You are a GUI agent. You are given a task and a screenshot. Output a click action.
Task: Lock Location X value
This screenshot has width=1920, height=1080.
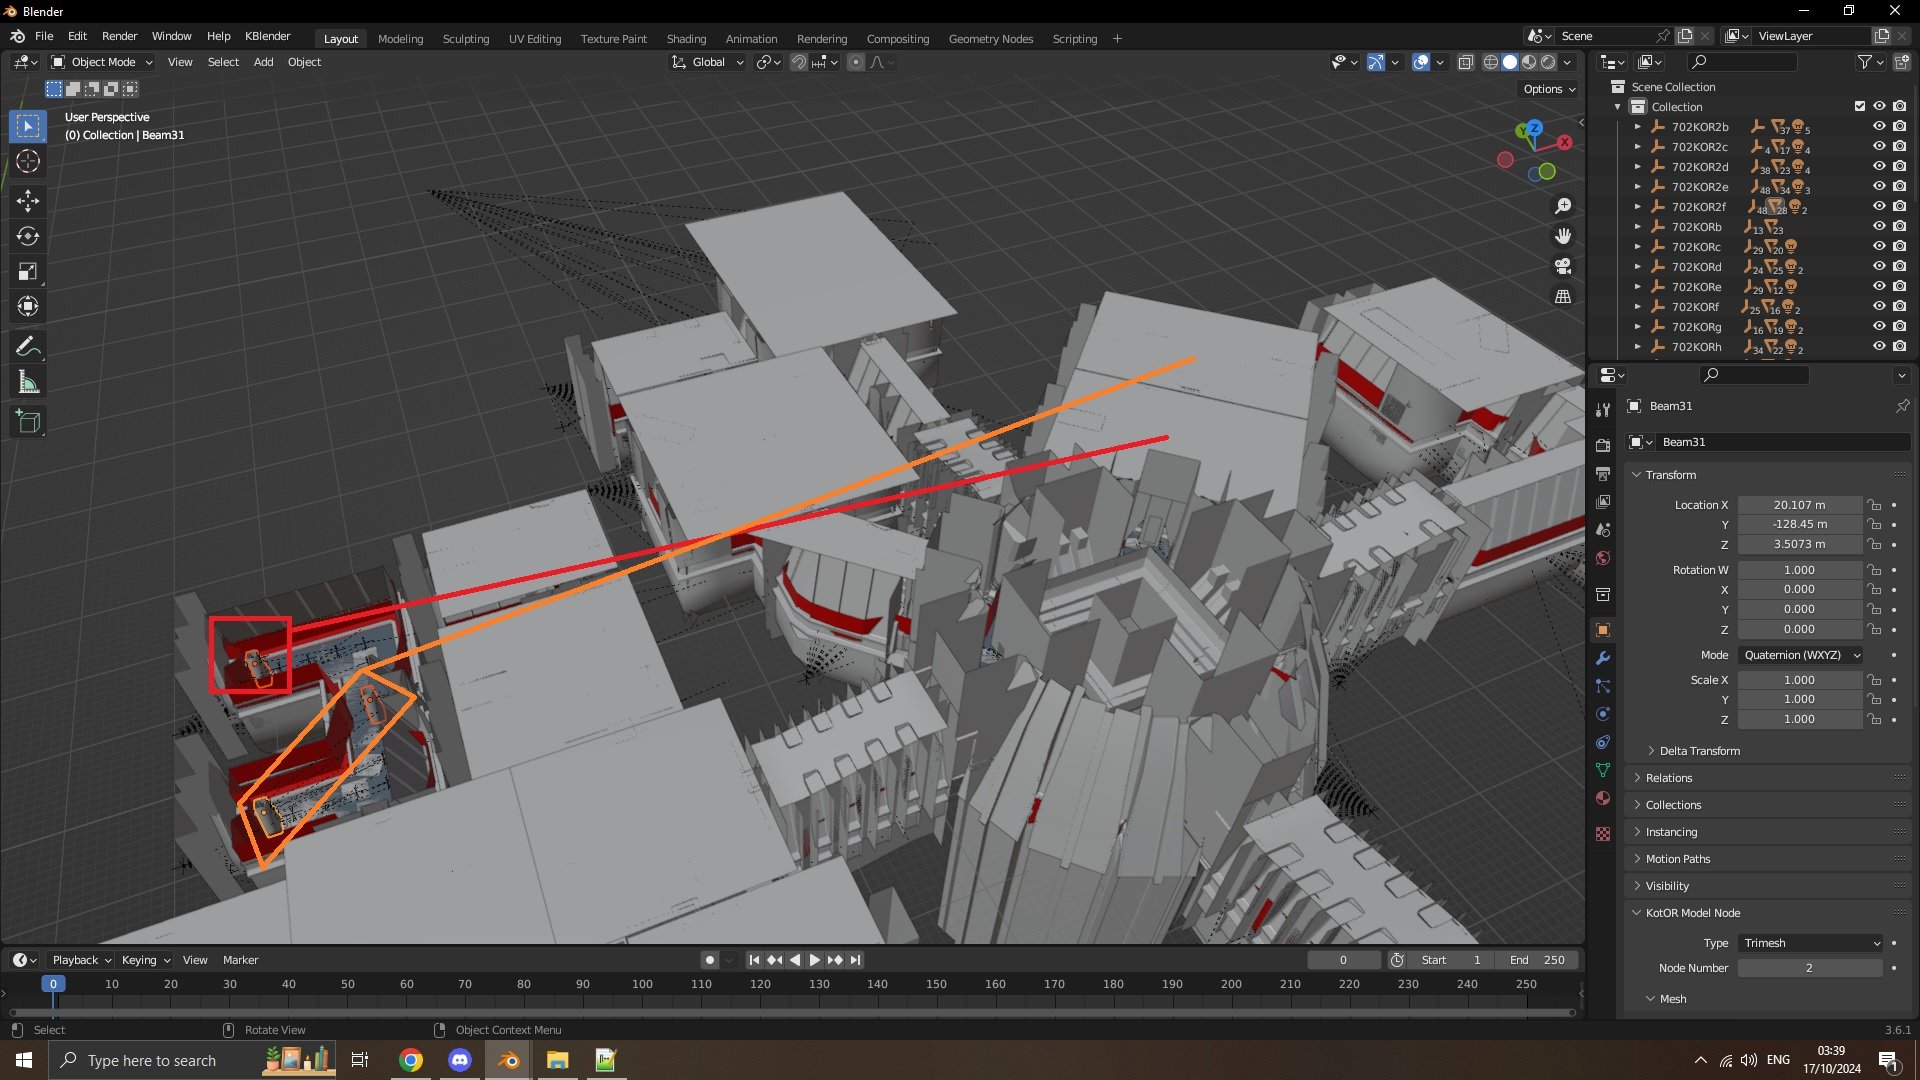tap(1875, 505)
